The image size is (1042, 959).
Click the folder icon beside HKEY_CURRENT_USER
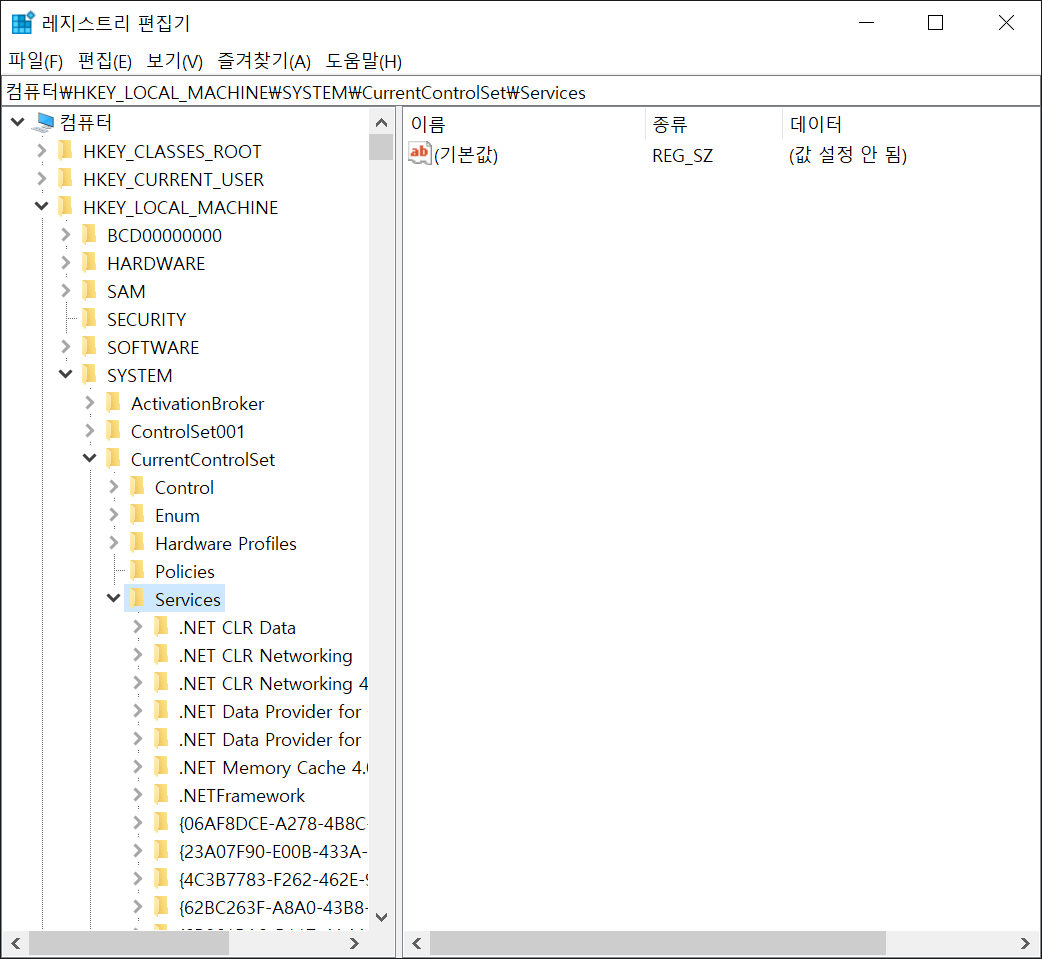[x=66, y=179]
